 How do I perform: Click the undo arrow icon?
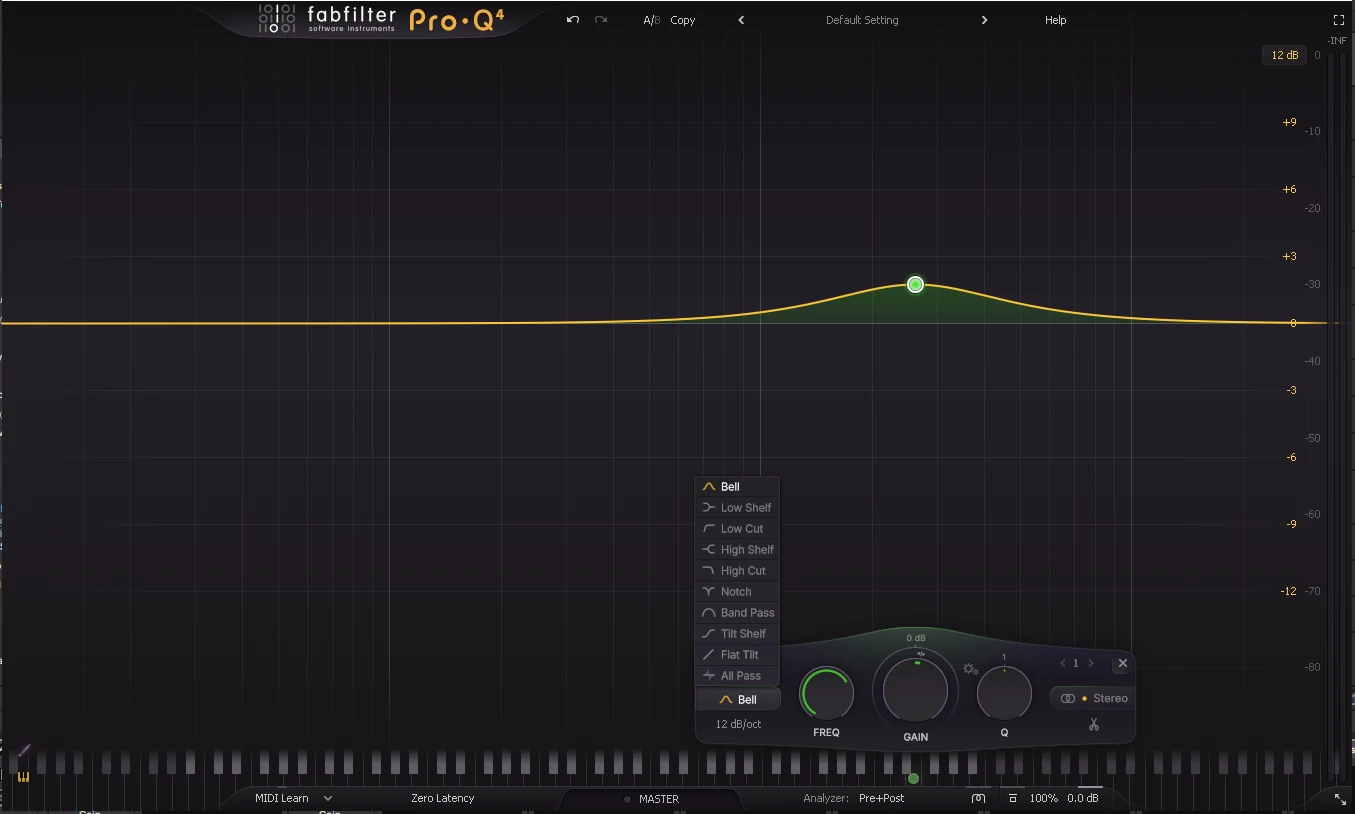[573, 20]
